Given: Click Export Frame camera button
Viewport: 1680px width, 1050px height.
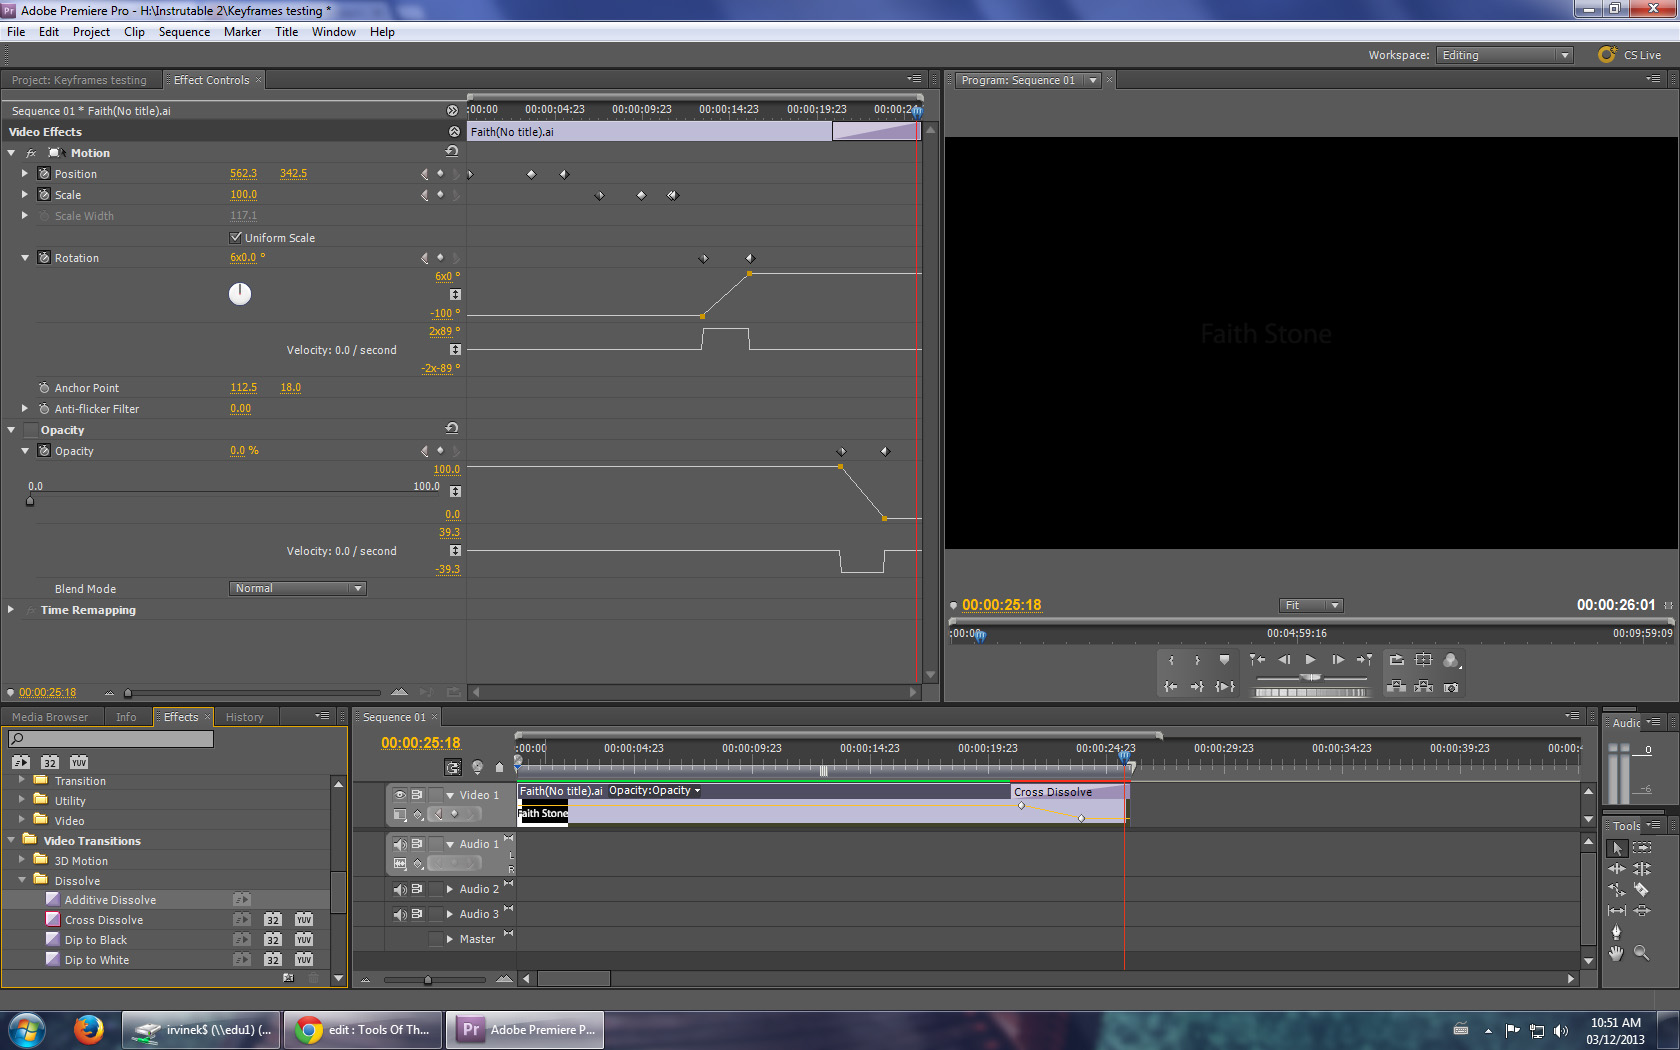Looking at the screenshot, I should point(1451,687).
